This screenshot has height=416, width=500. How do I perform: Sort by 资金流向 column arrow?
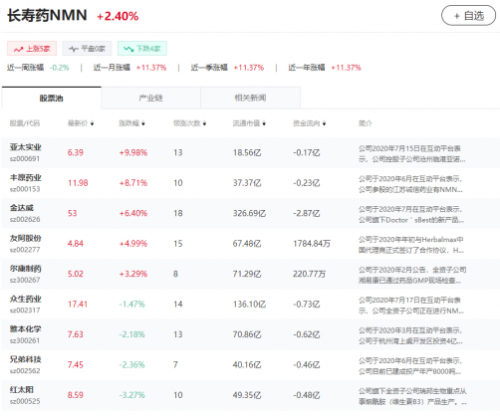coord(324,124)
